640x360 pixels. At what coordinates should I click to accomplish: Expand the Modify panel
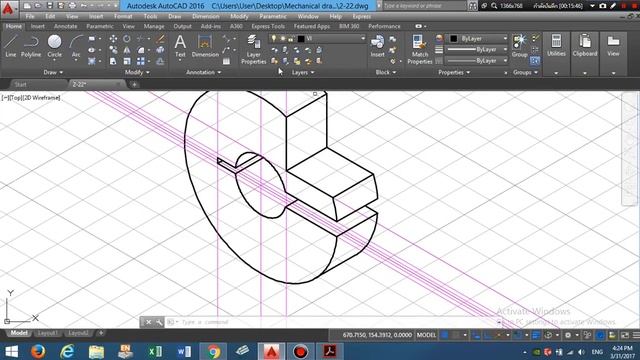coord(137,72)
